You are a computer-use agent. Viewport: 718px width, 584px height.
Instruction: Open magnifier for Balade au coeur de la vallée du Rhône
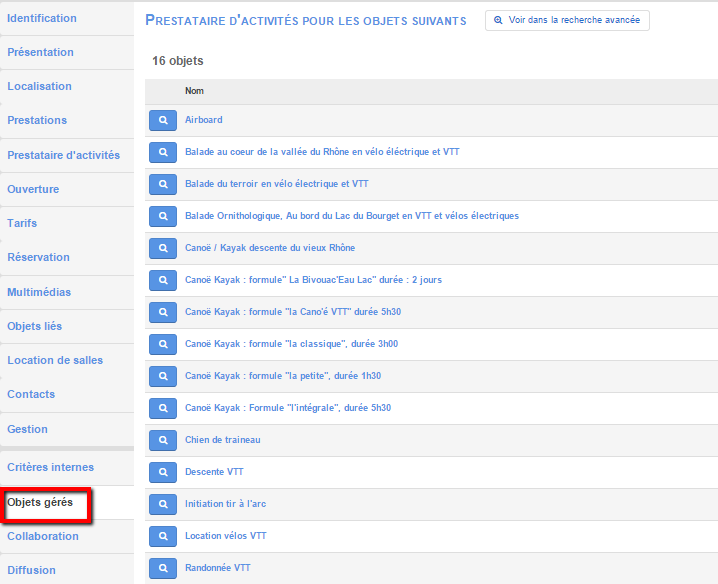[x=163, y=152]
